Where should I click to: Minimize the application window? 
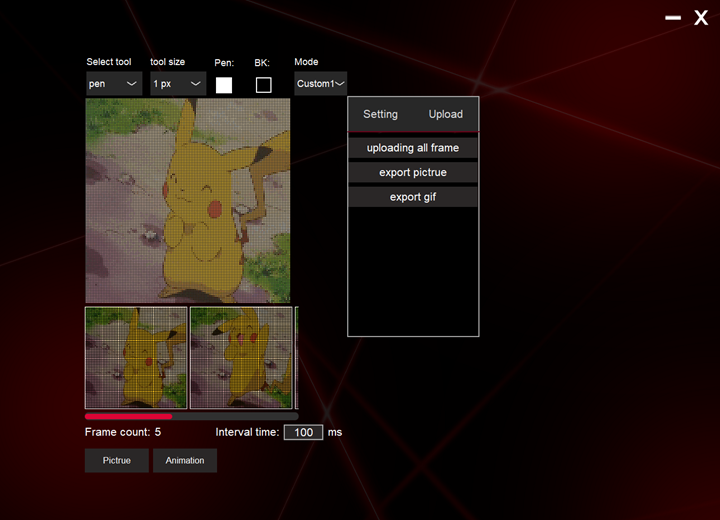coord(673,18)
